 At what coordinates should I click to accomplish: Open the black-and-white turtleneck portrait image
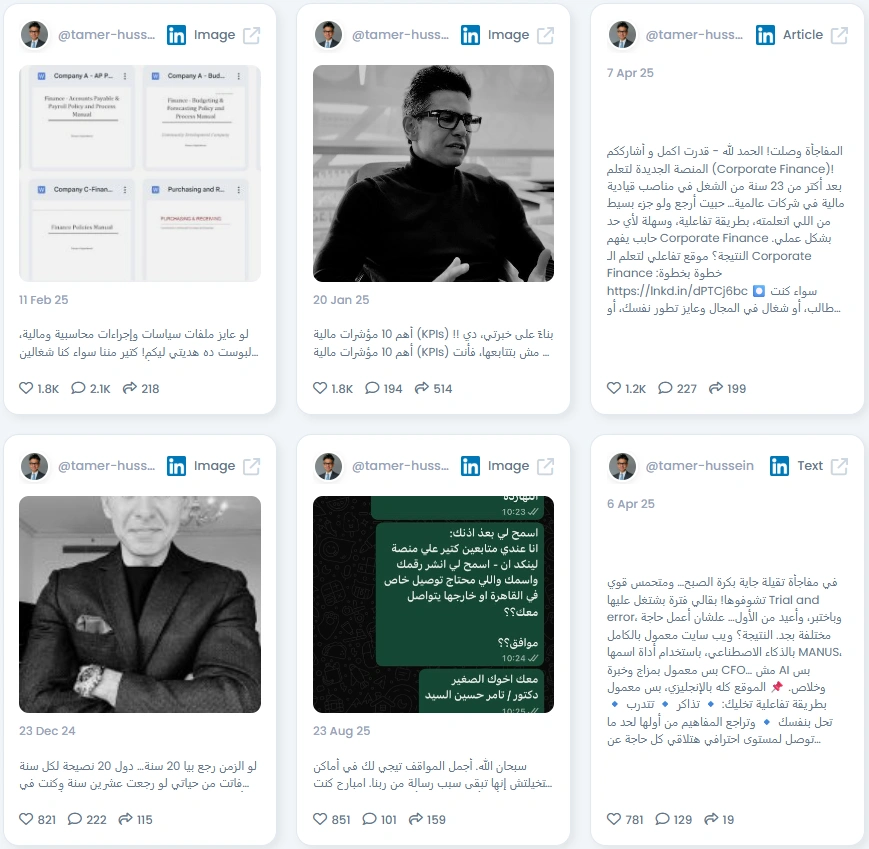(433, 173)
